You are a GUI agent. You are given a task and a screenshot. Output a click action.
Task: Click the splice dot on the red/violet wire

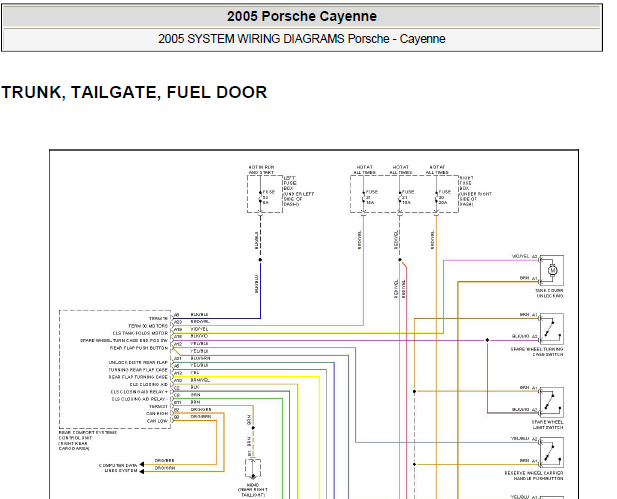point(400,260)
